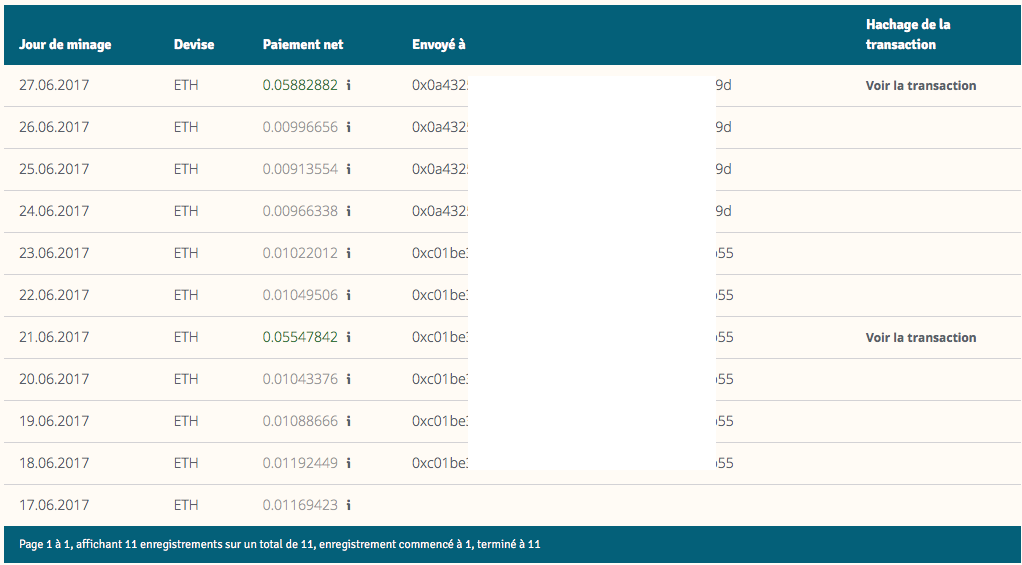Image resolution: width=1022 pixels, height=565 pixels.
Task: Click Hachage de la transaction header
Action: (x=907, y=35)
